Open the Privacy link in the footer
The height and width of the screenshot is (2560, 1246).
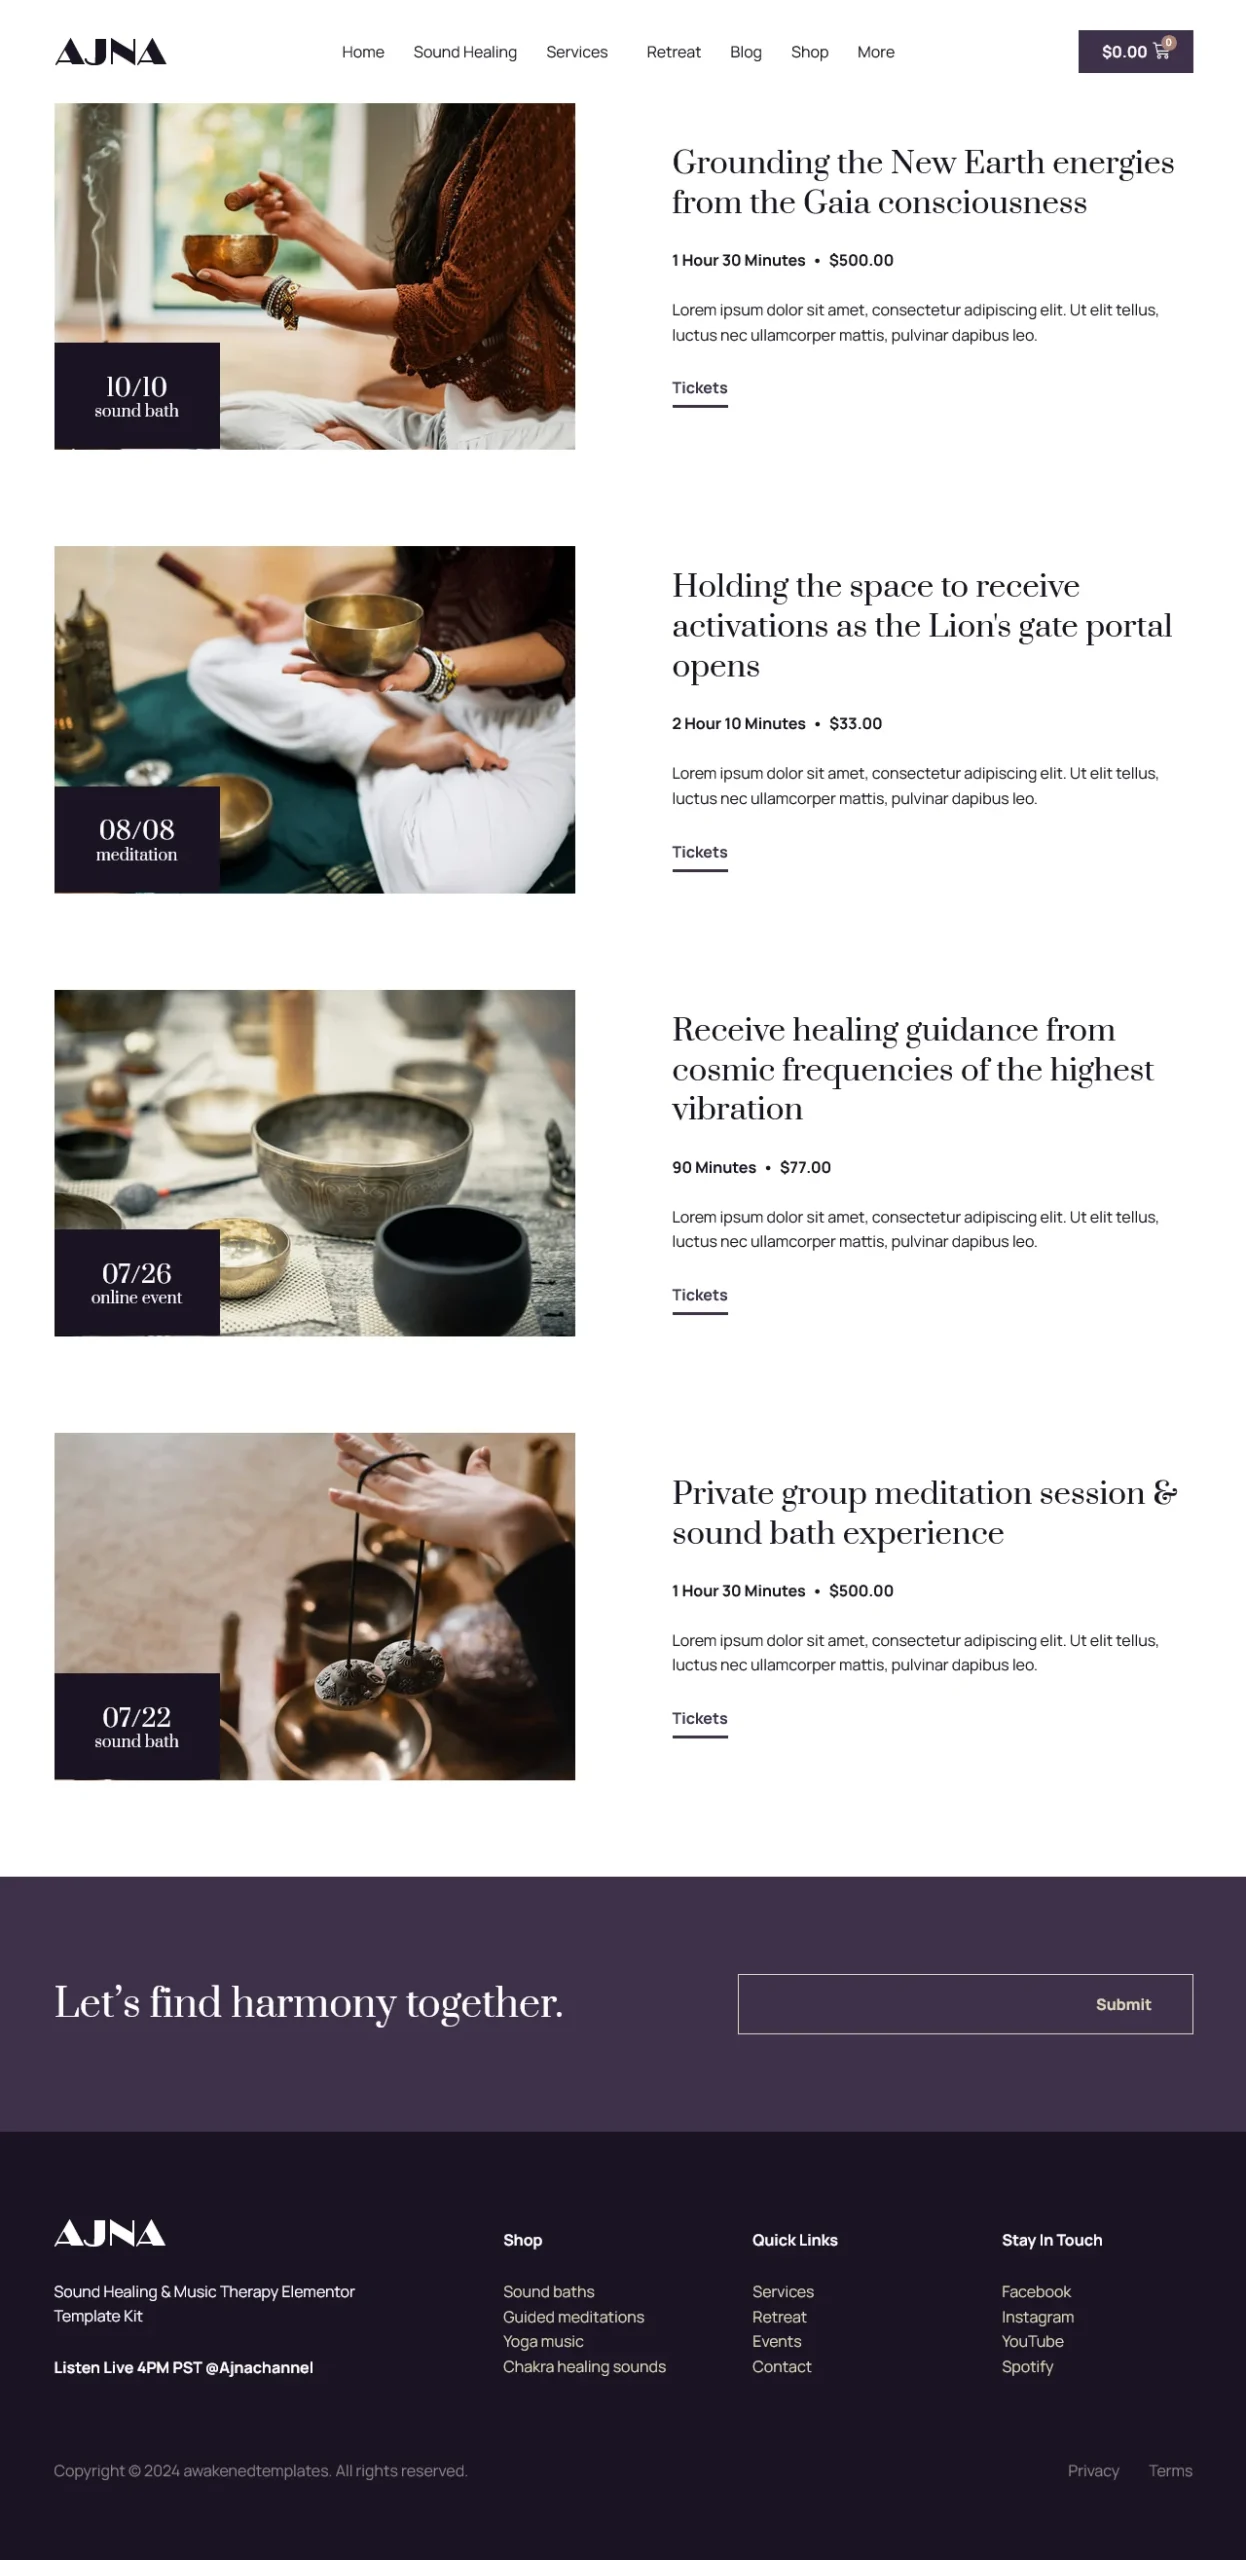pyautogui.click(x=1093, y=2470)
